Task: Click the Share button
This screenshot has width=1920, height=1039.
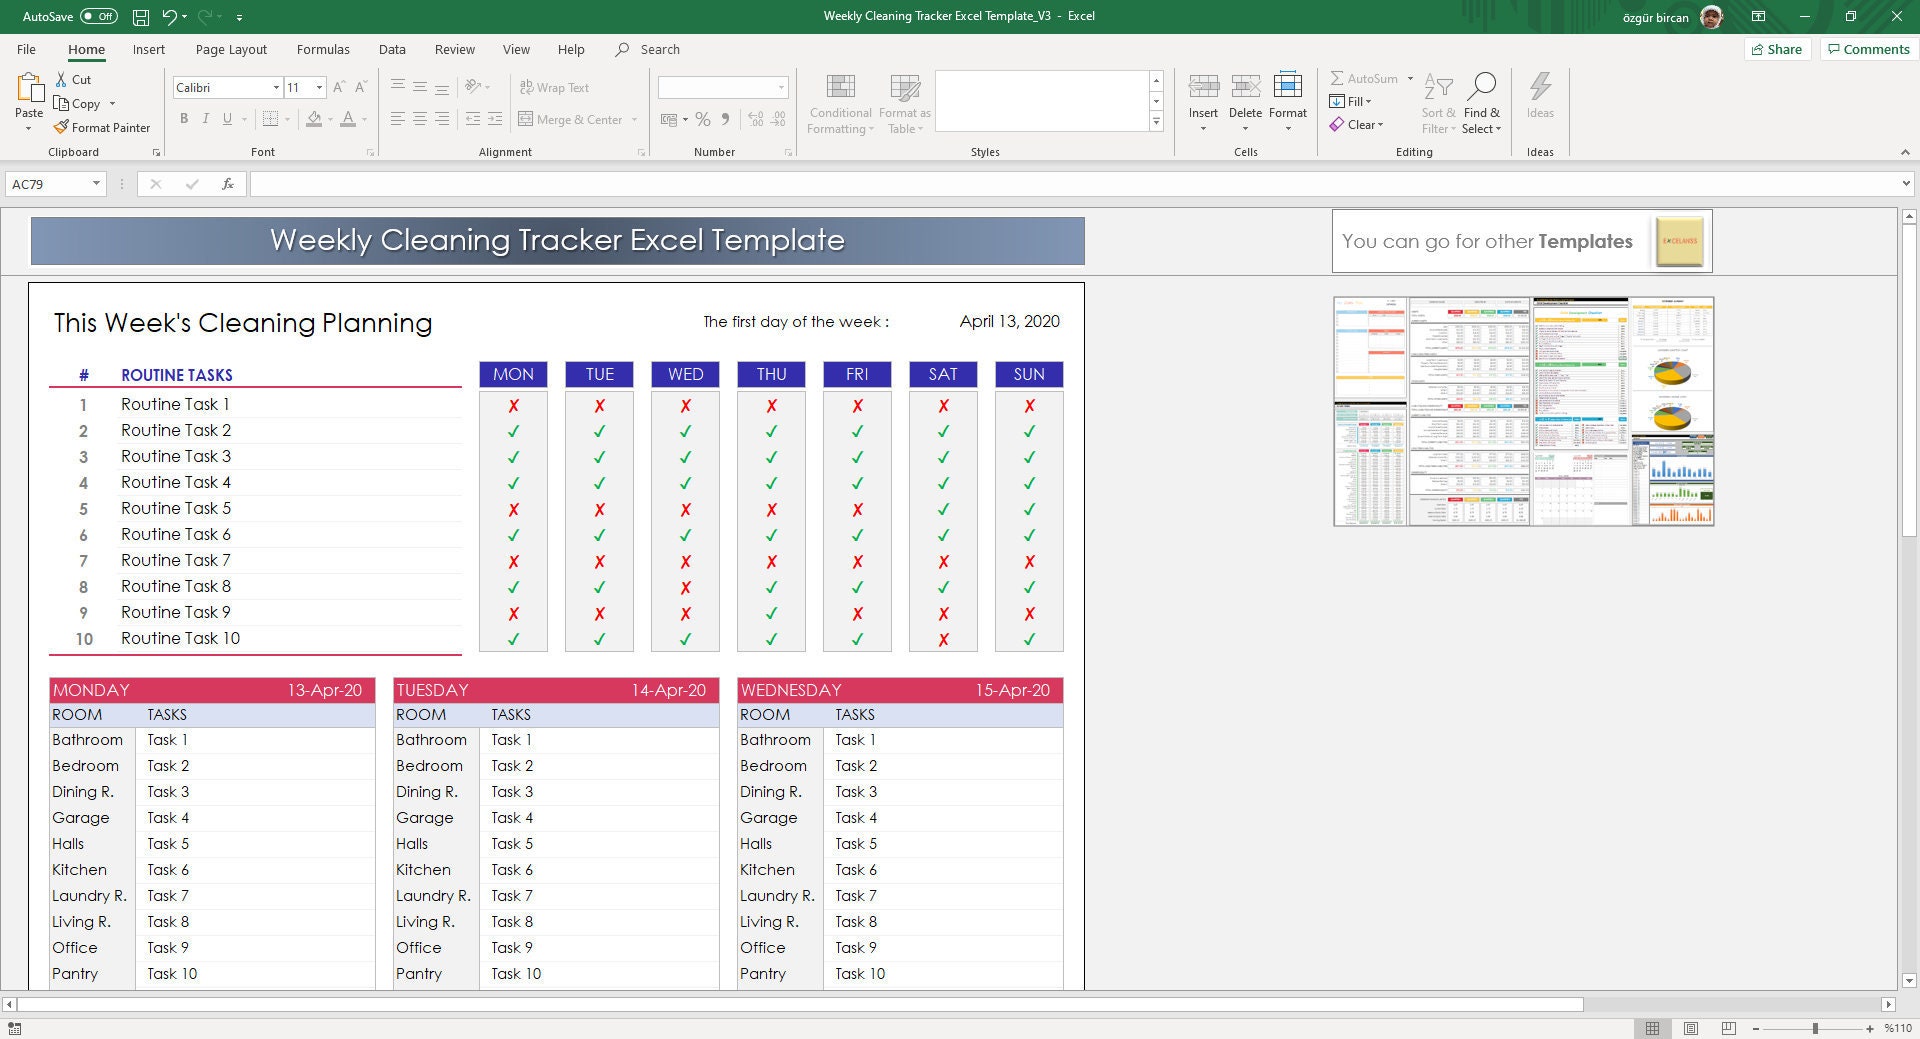Action: [x=1777, y=48]
